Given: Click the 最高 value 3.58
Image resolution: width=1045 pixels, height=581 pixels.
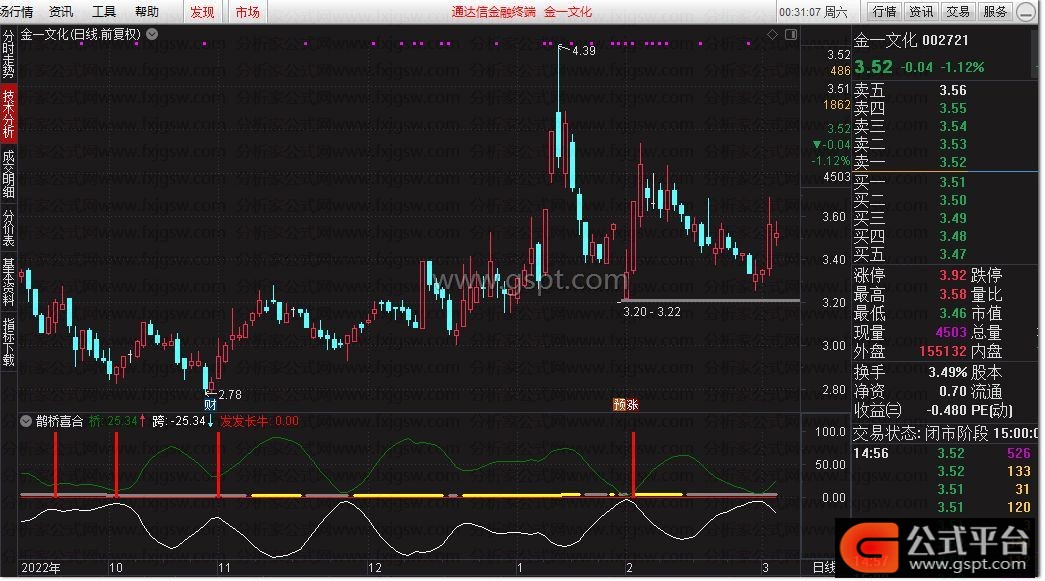Looking at the screenshot, I should pyautogui.click(x=953, y=294).
